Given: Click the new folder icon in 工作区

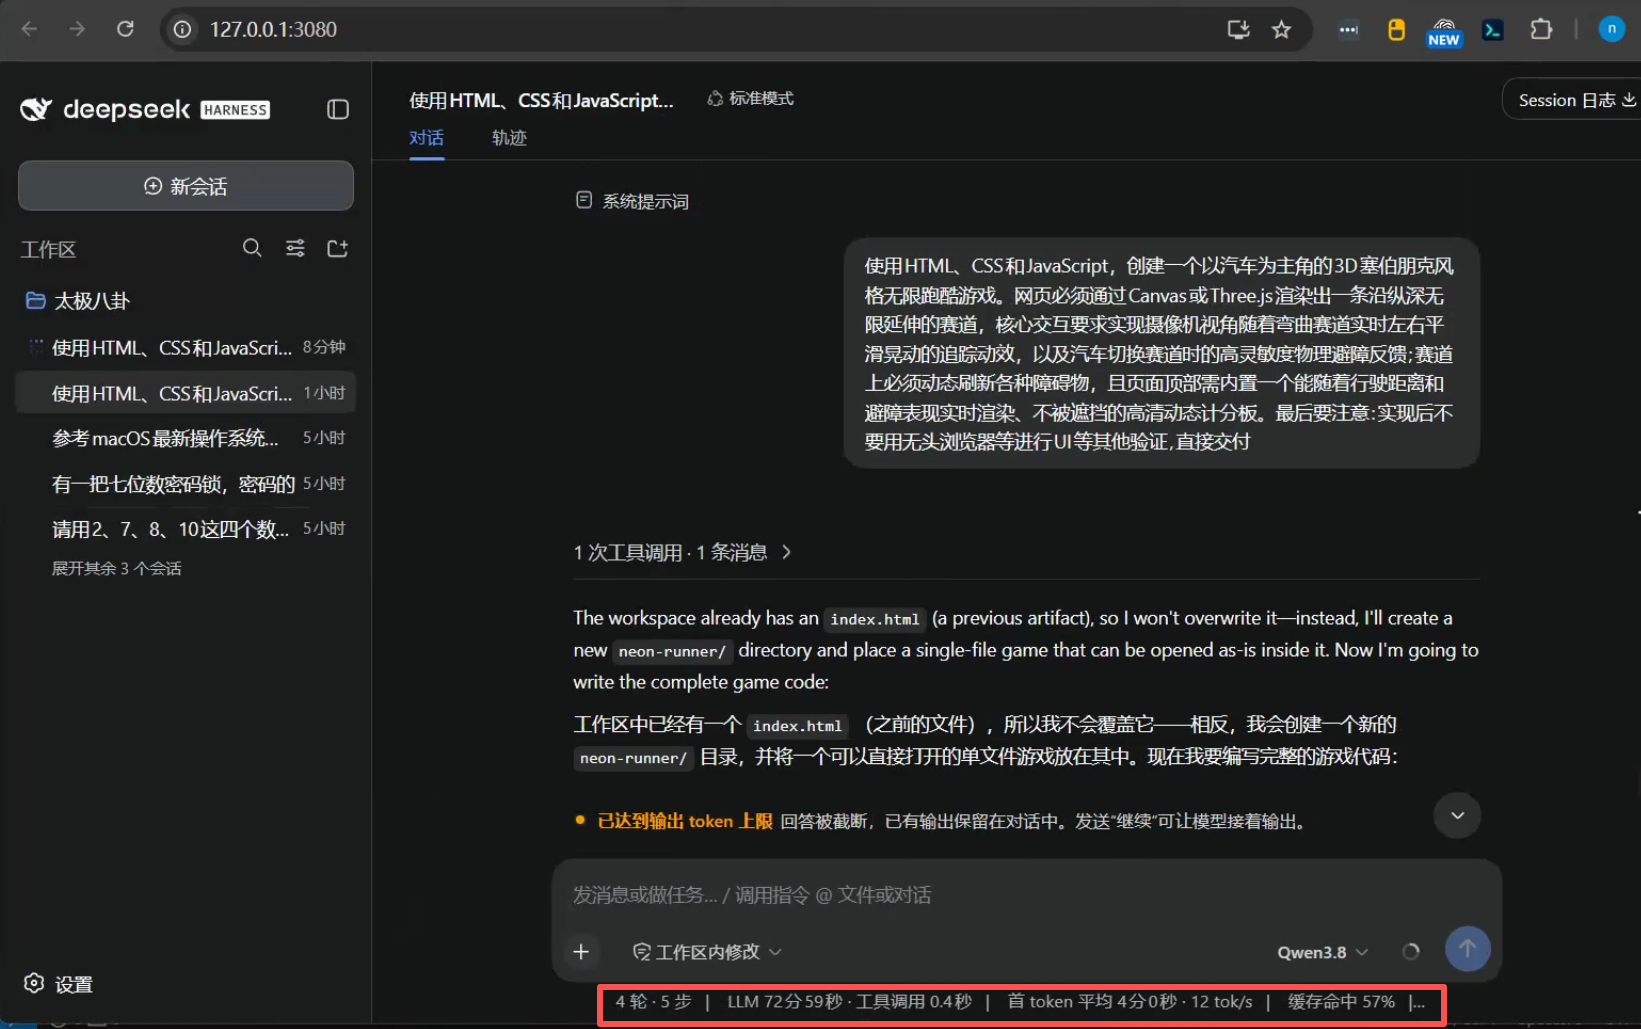Looking at the screenshot, I should (x=338, y=248).
